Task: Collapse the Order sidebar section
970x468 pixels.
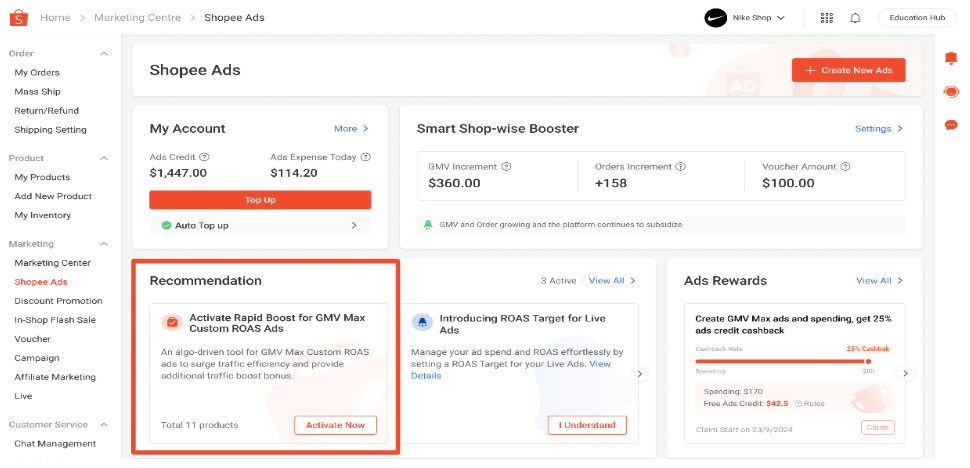Action: (104, 54)
